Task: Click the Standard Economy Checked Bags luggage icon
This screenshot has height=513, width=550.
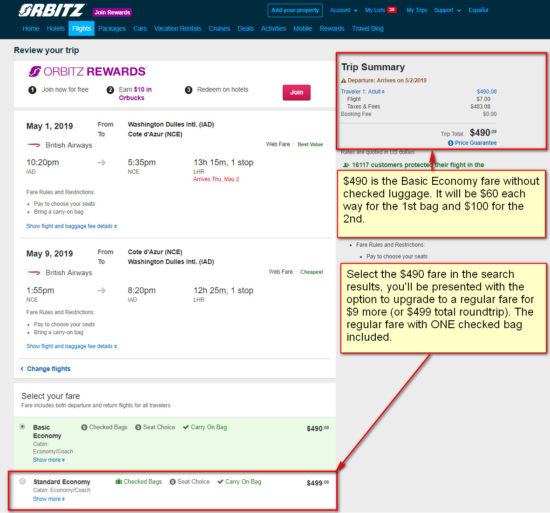Action: pyautogui.click(x=119, y=481)
